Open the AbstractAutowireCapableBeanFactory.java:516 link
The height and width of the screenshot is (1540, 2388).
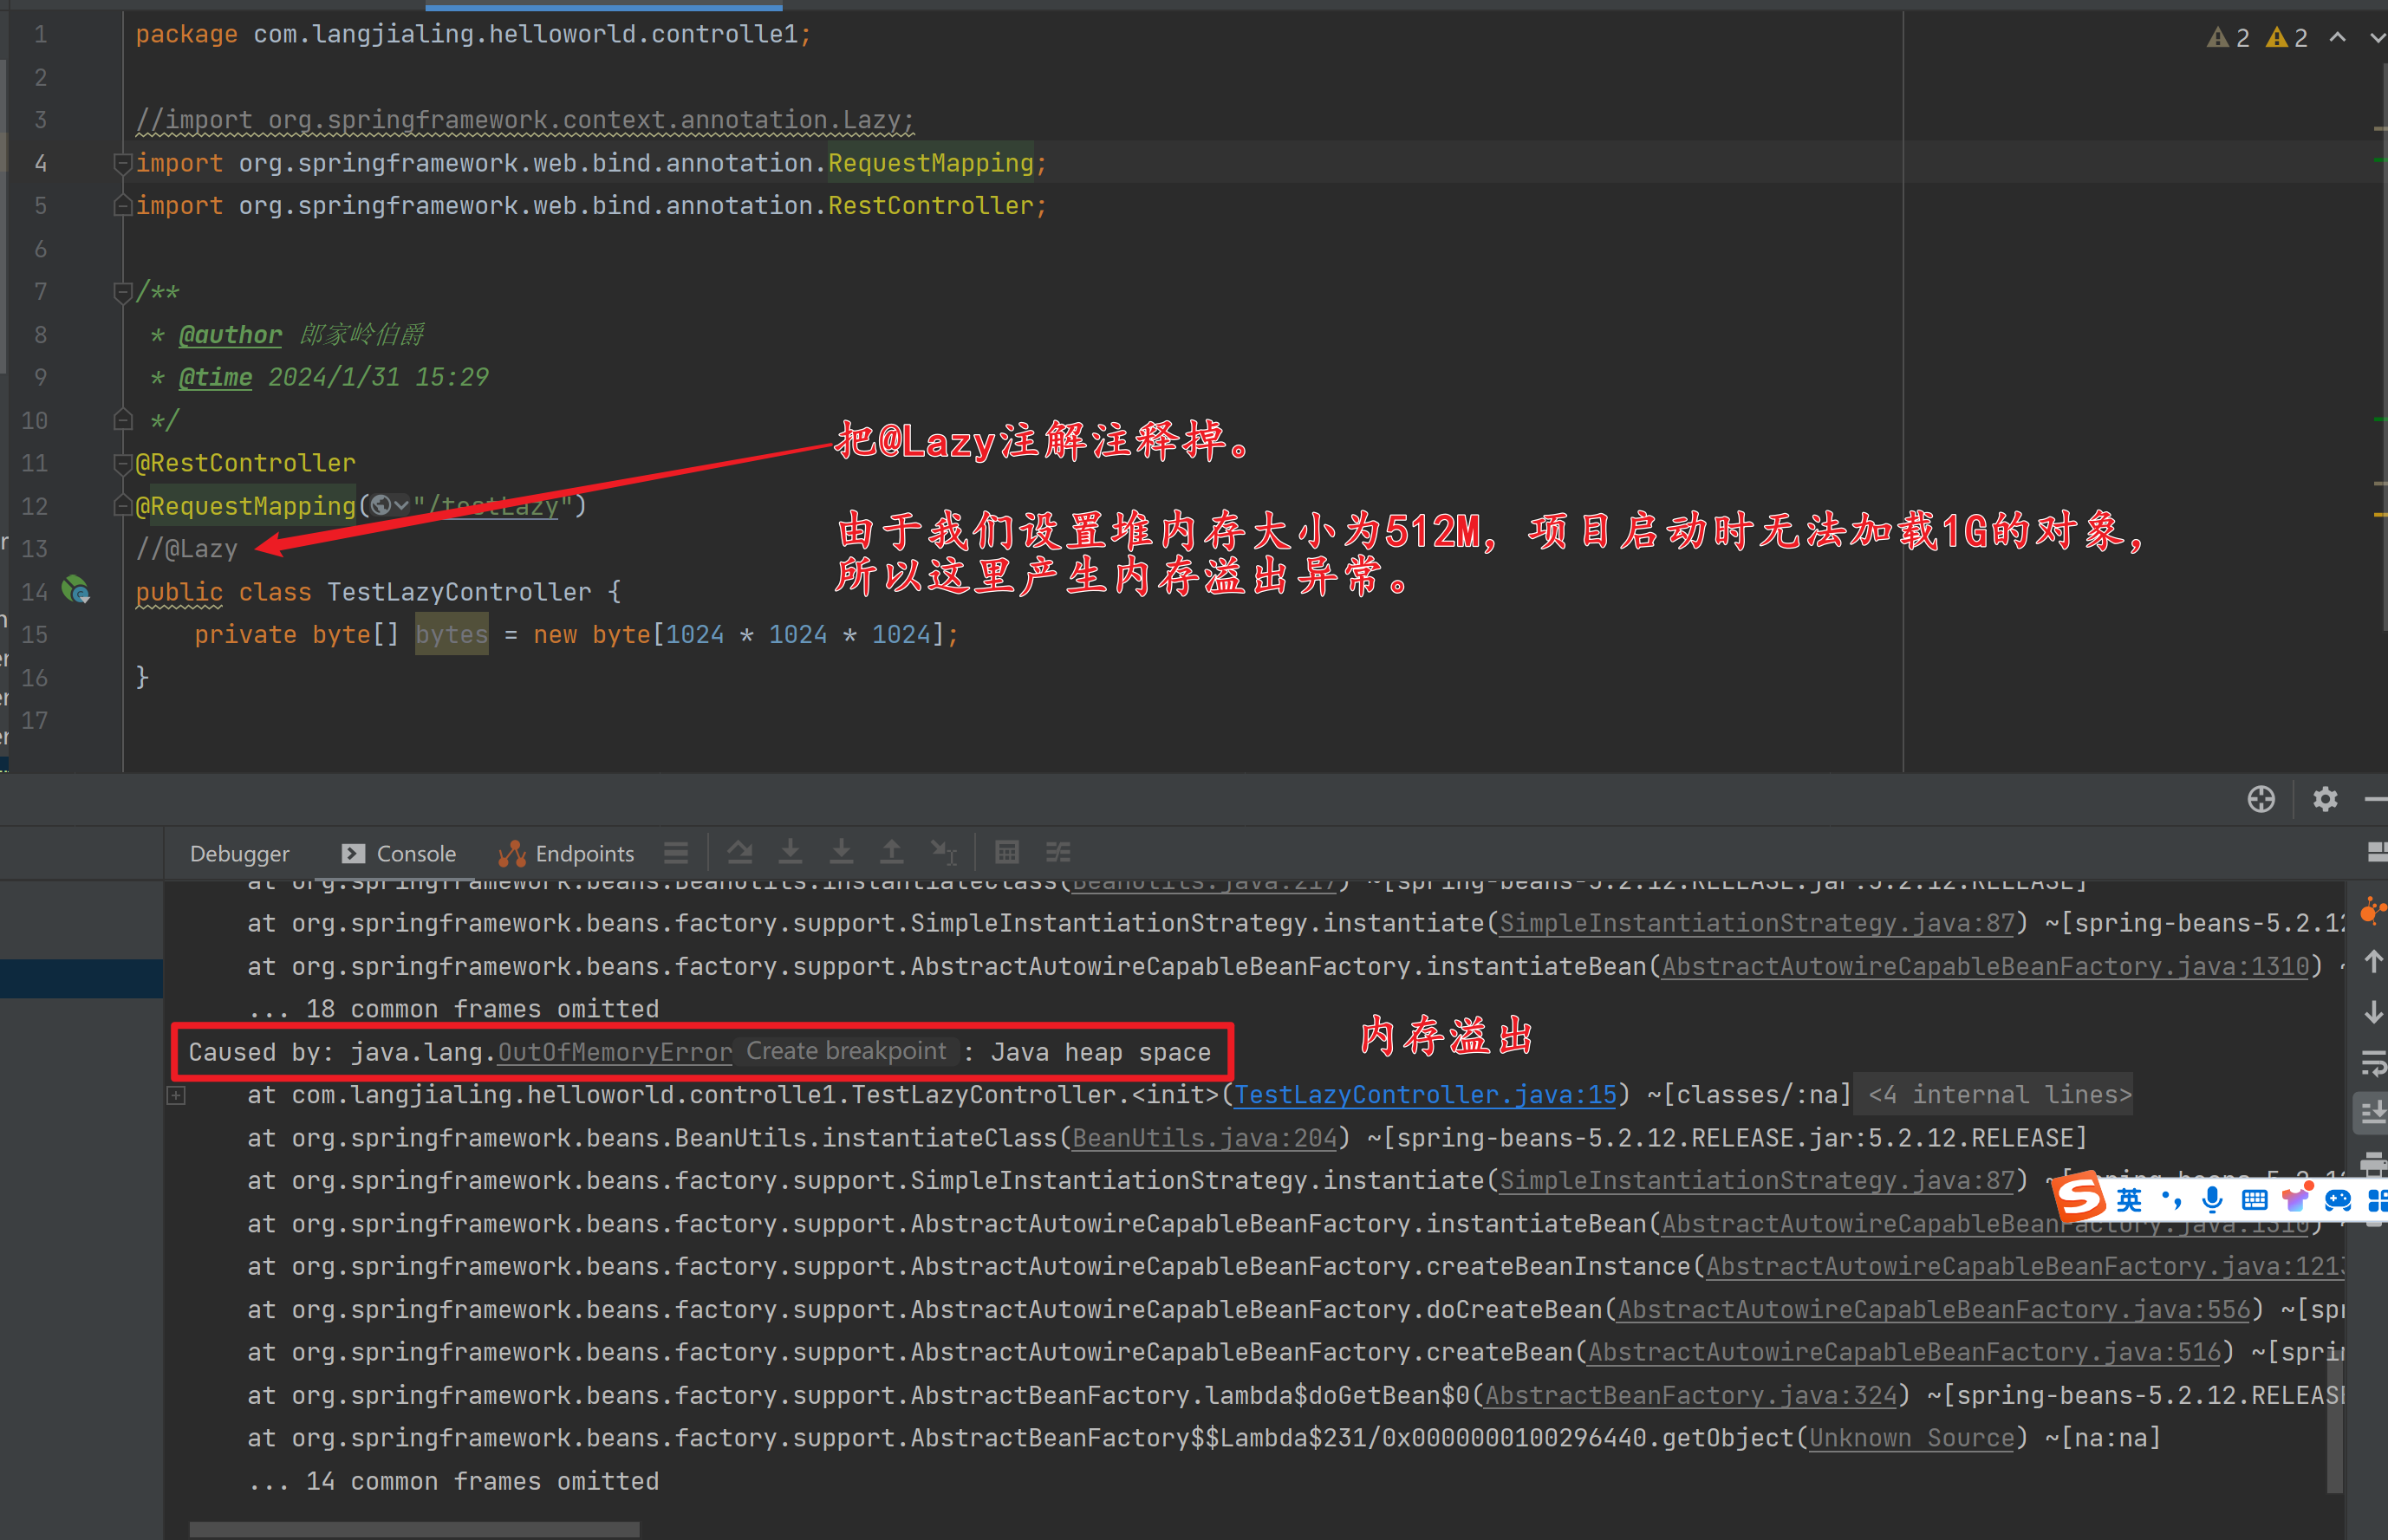point(1904,1352)
